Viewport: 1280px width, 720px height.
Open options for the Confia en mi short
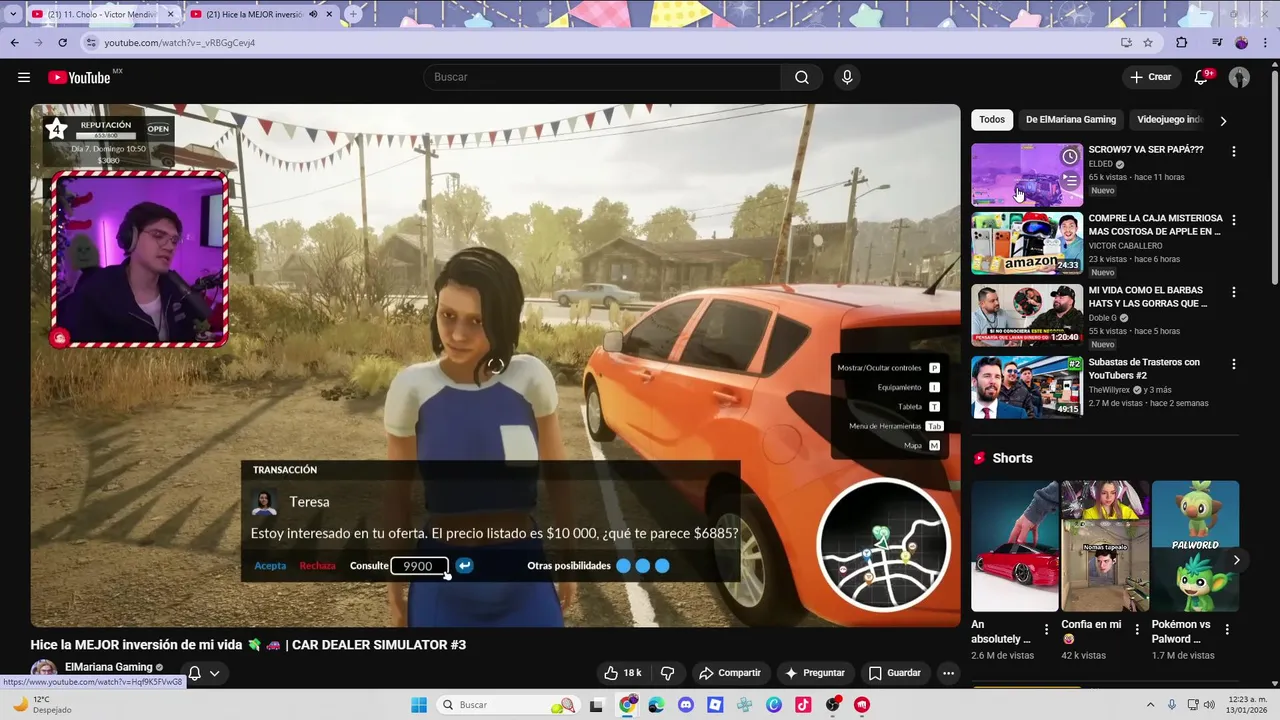pos(1136,629)
